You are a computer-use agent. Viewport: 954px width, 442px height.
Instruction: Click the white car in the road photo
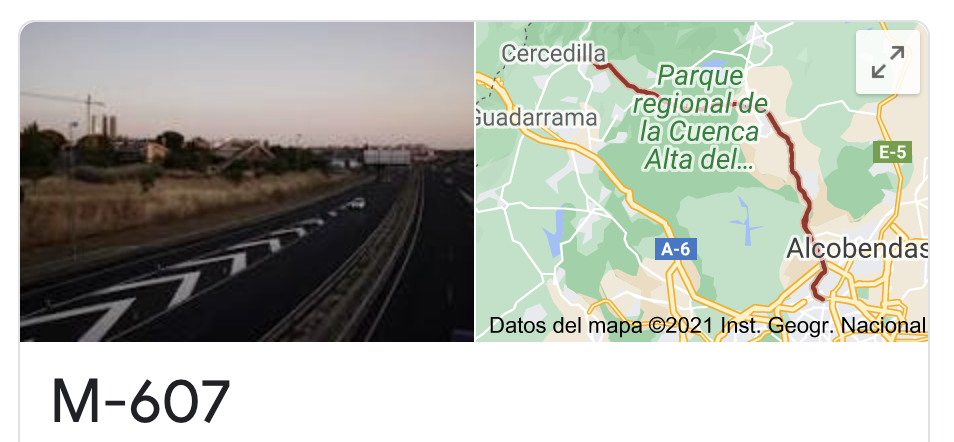pos(357,203)
